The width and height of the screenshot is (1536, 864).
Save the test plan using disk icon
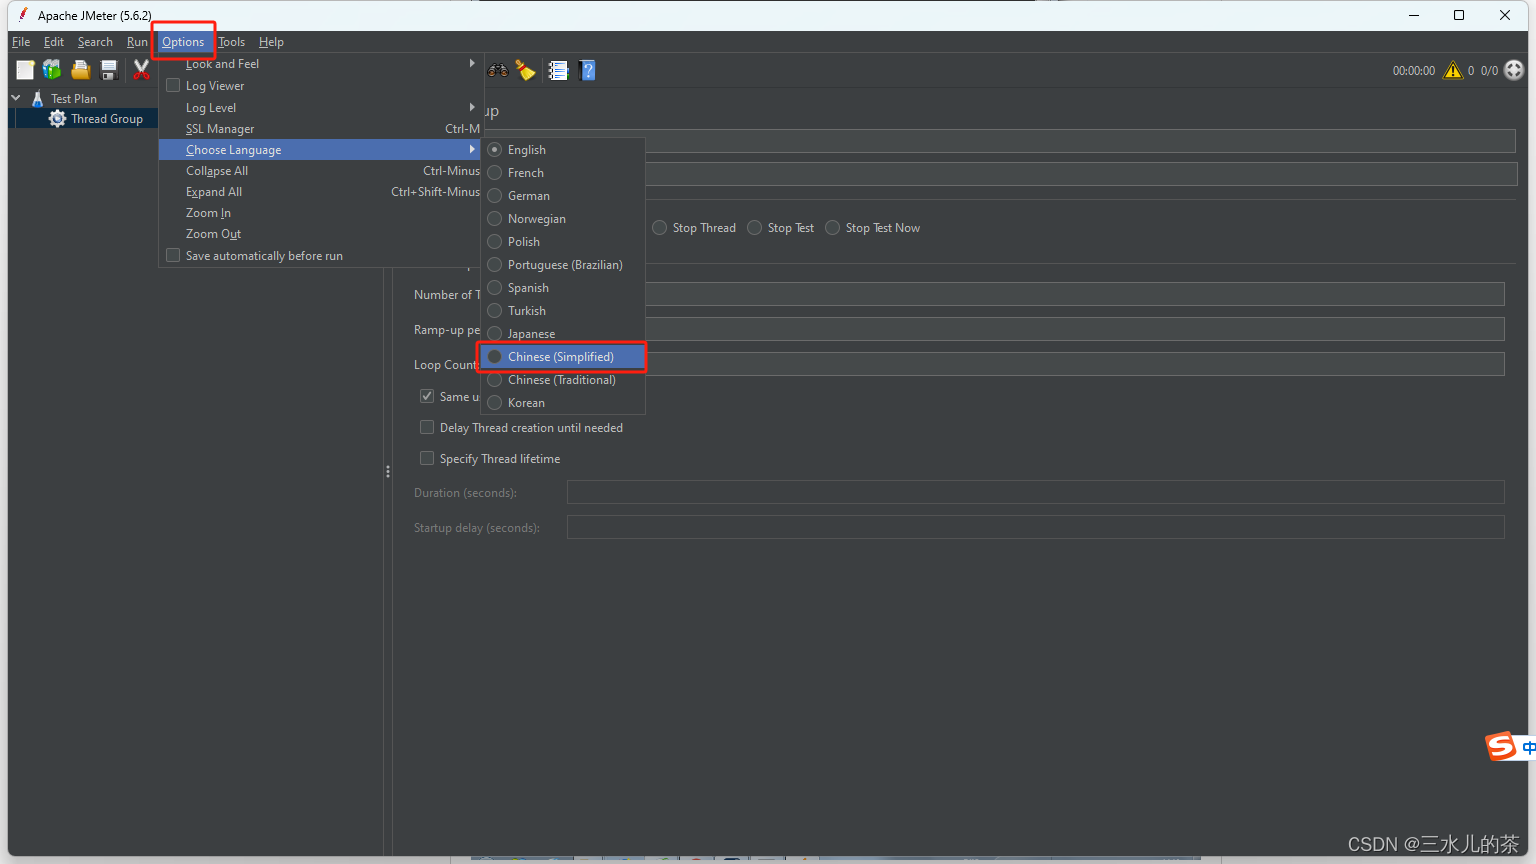(x=108, y=70)
